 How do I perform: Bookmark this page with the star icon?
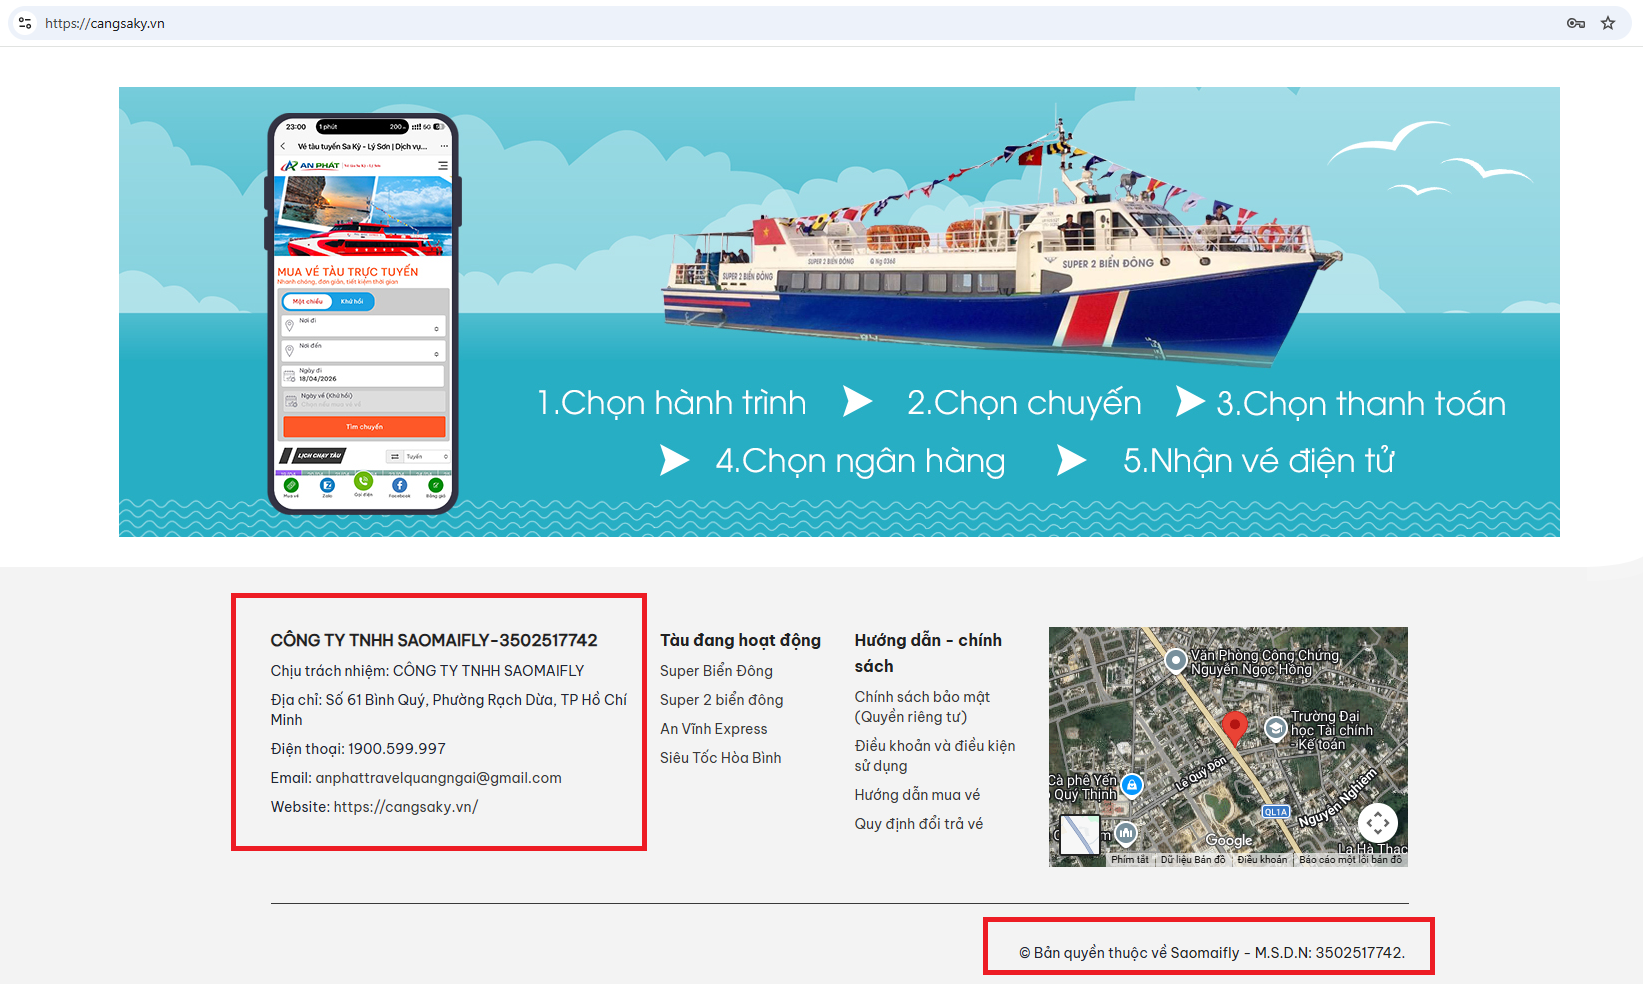(1608, 23)
